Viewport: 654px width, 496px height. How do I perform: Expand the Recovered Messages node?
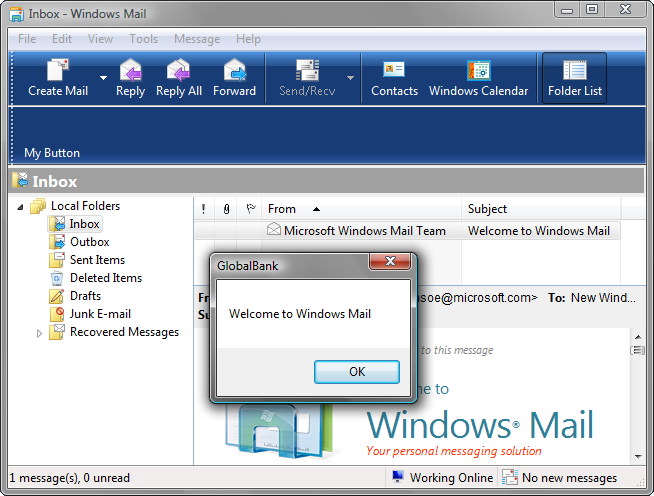click(x=39, y=333)
